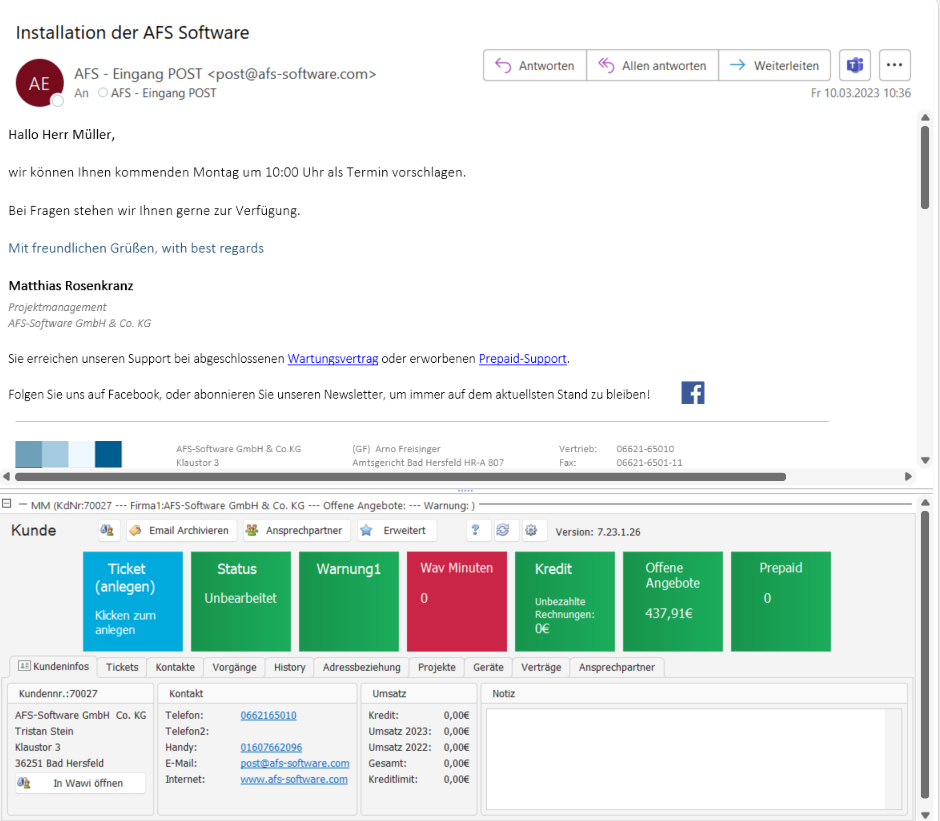Switch to the Tickets tab
This screenshot has height=821, width=940.
point(122,667)
